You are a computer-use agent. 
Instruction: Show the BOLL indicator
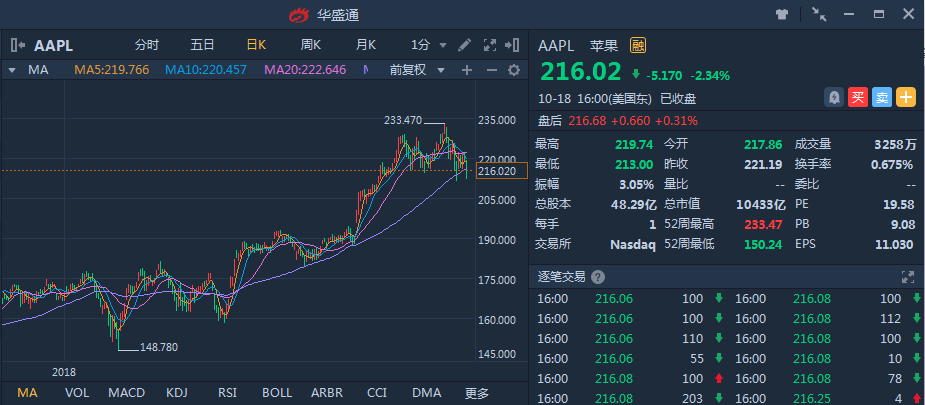point(277,393)
